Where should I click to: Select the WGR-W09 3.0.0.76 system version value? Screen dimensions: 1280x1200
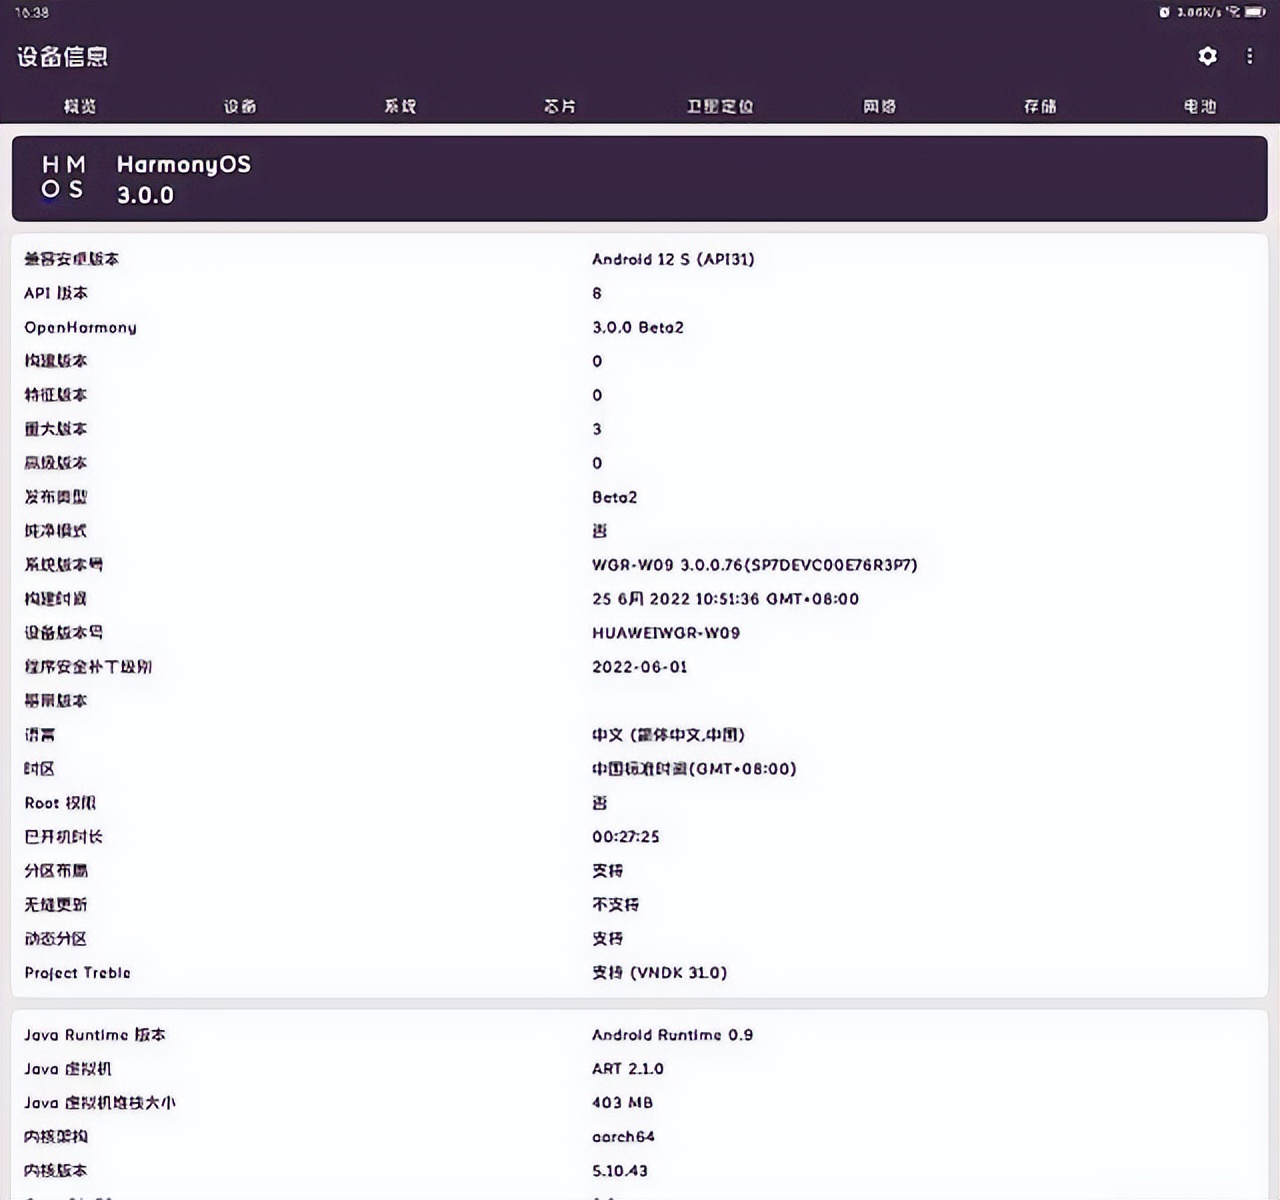coord(754,565)
